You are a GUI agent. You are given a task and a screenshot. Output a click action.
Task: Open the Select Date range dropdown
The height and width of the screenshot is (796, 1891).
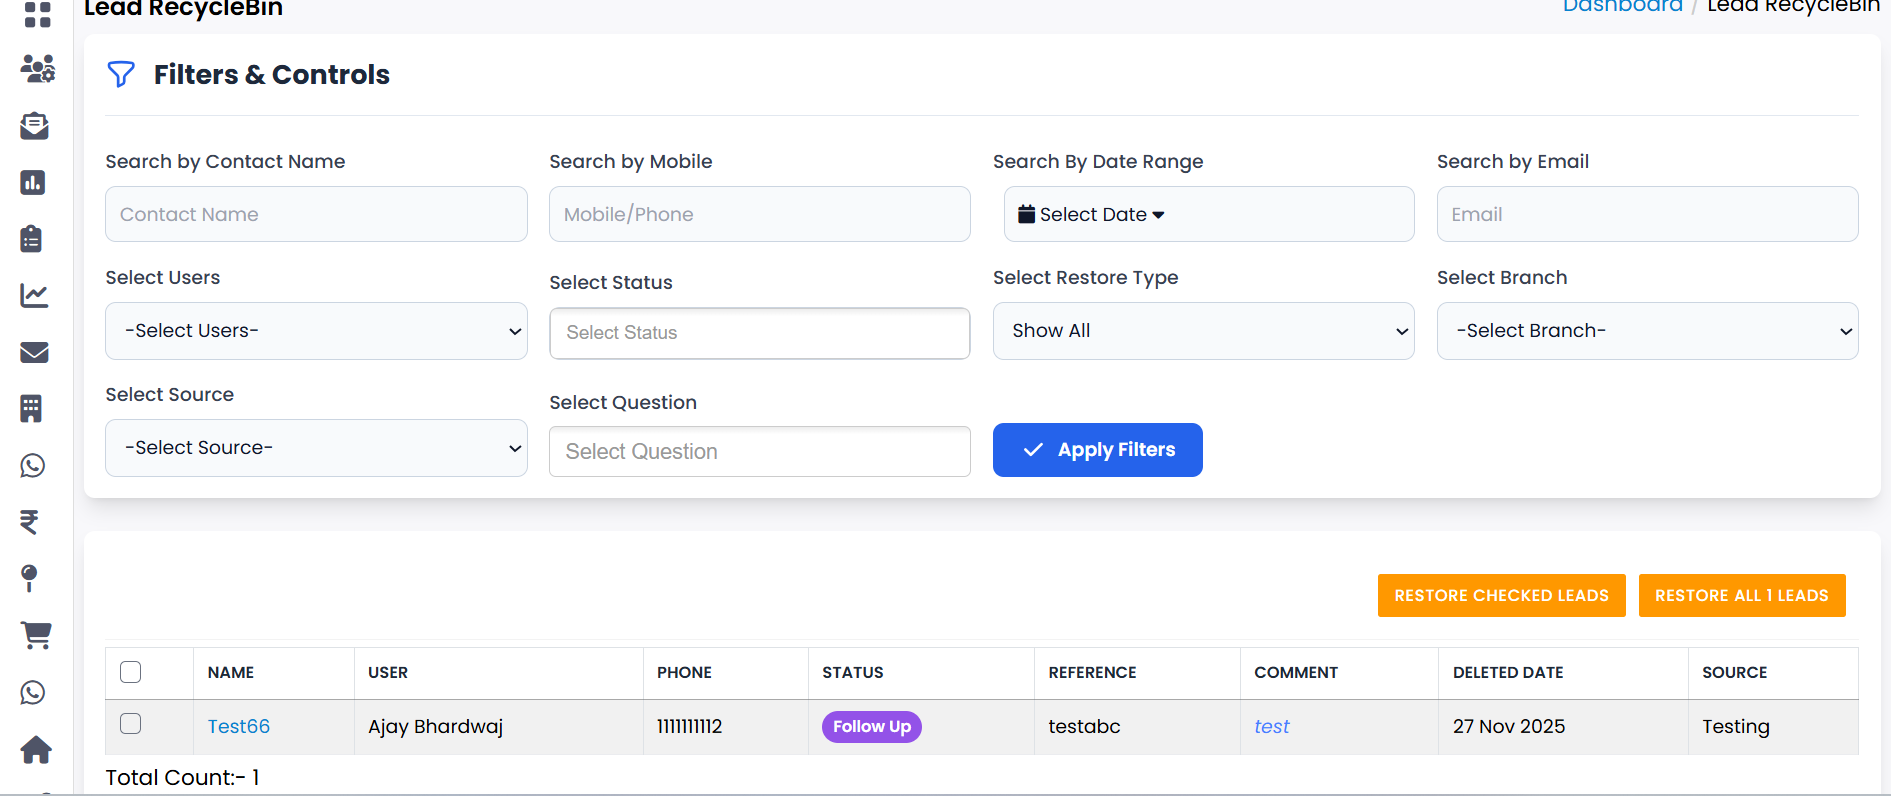point(1209,214)
